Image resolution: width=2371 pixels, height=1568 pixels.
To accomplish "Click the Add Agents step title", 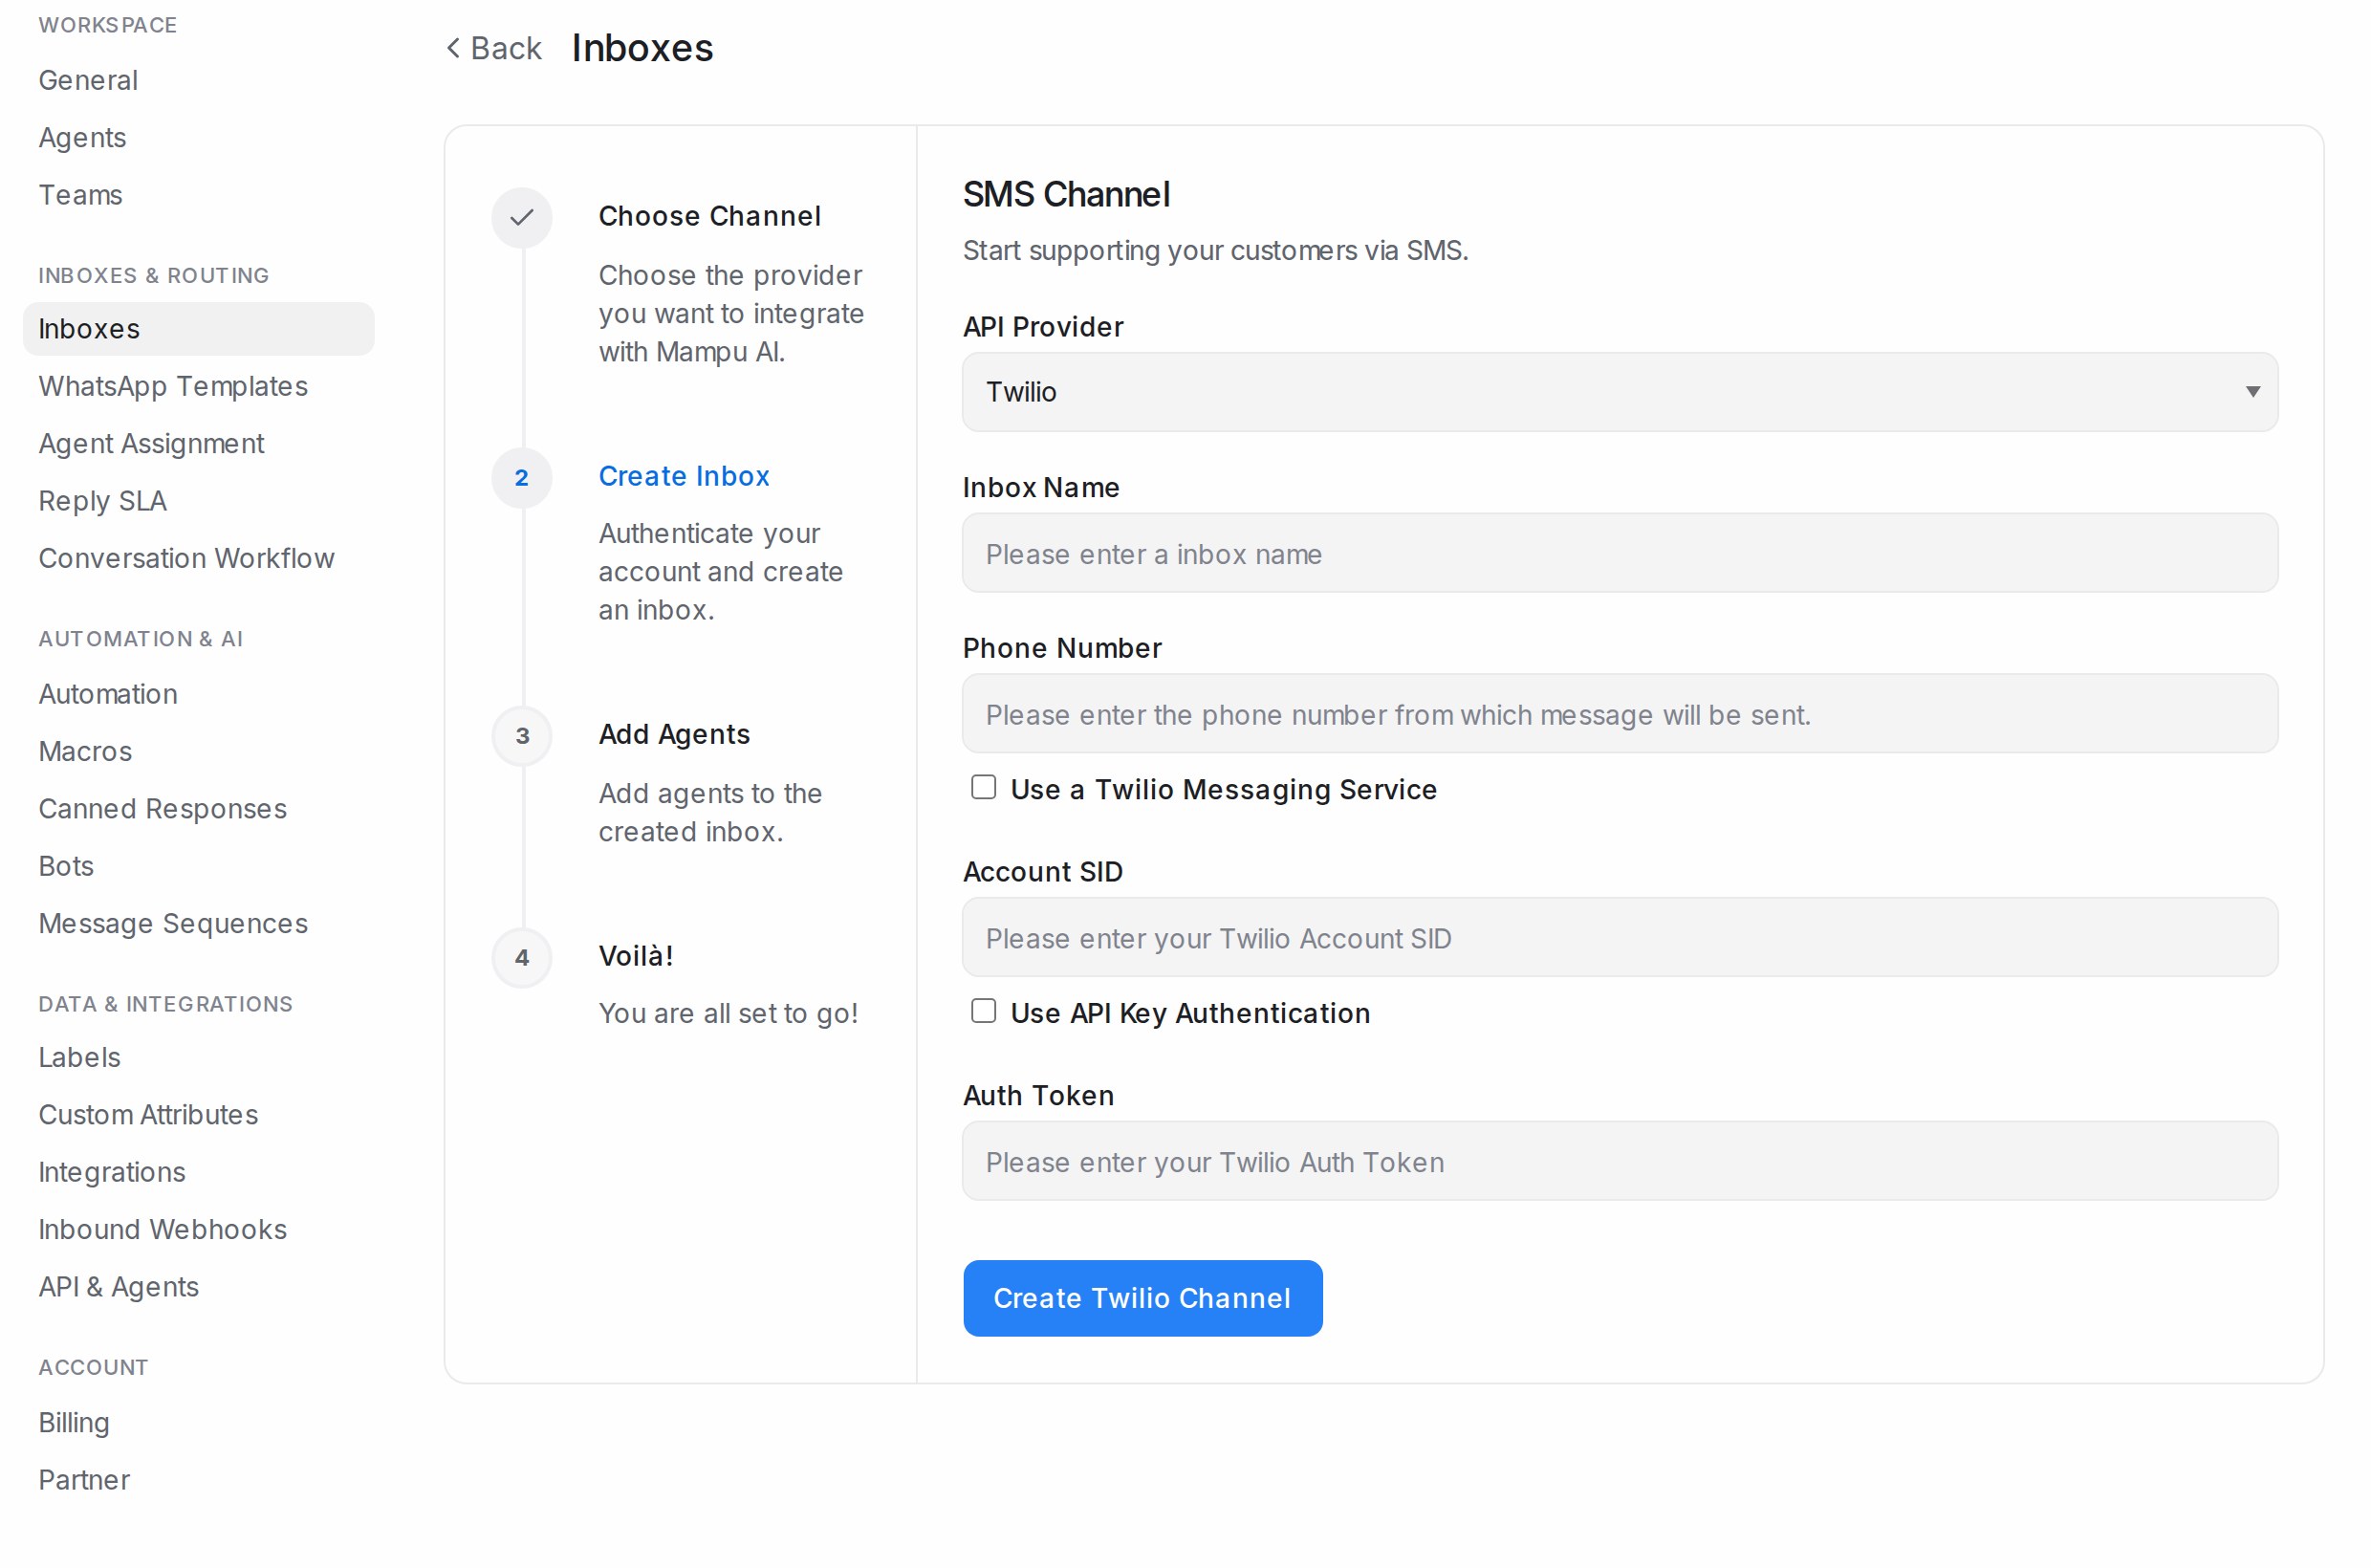I will (x=674, y=734).
